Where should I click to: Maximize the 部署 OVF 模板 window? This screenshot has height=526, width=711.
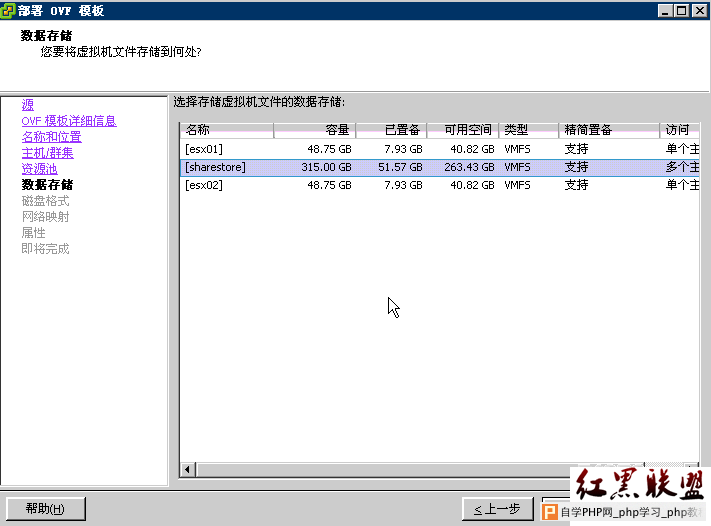click(x=682, y=10)
